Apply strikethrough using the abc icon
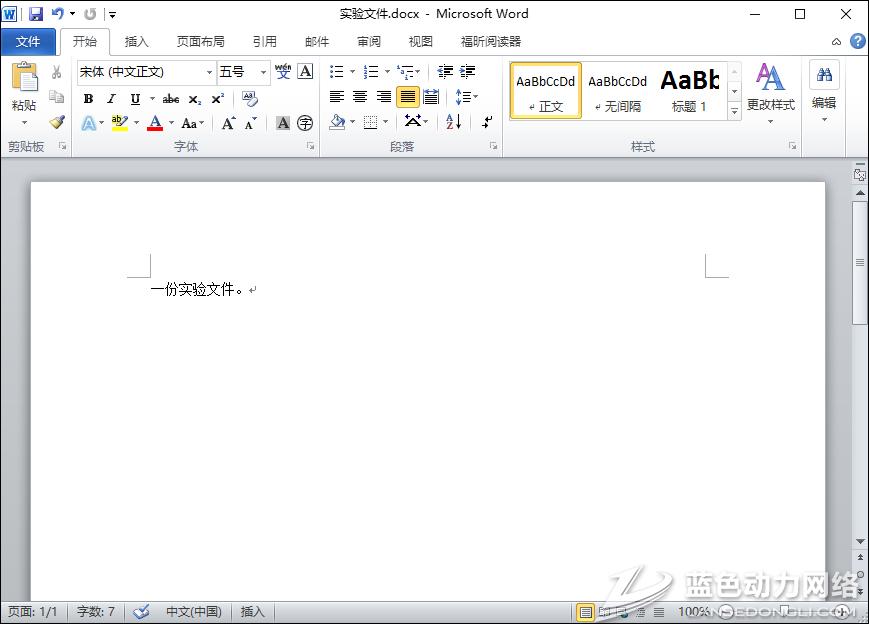Viewport: 869px width, 624px height. 171,99
